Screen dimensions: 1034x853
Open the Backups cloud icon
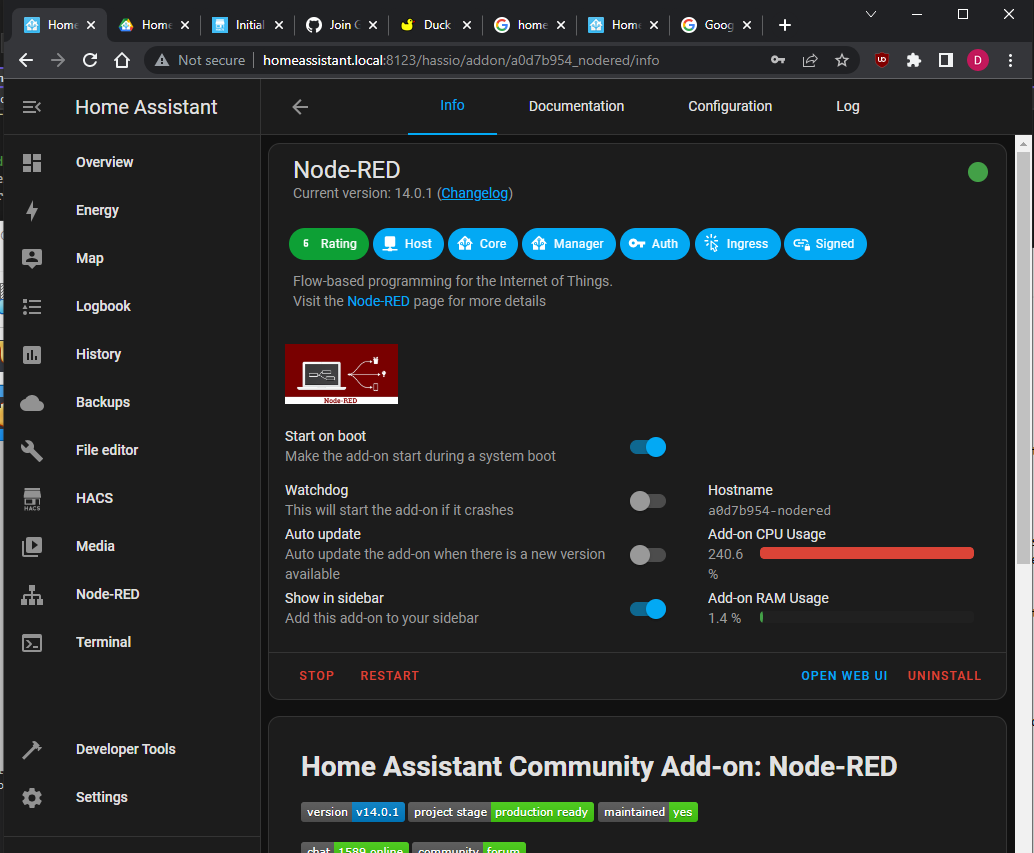click(32, 403)
